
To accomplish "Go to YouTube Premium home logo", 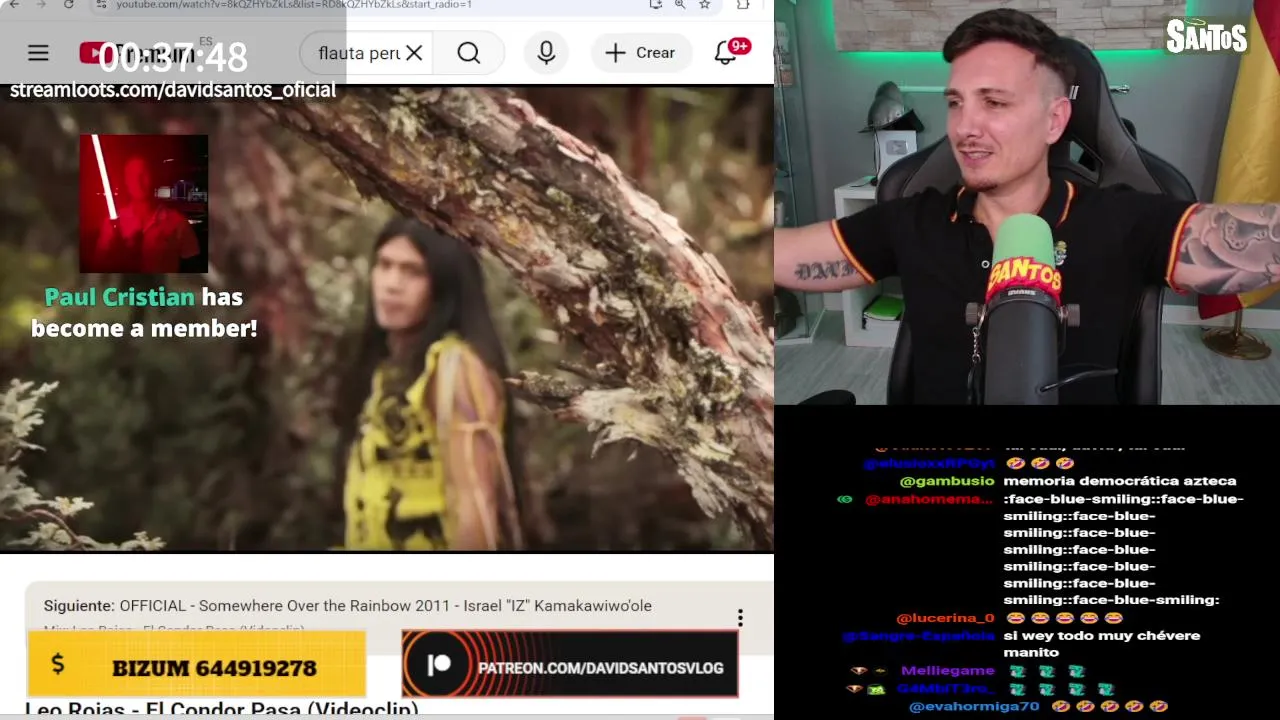I will 140,53.
